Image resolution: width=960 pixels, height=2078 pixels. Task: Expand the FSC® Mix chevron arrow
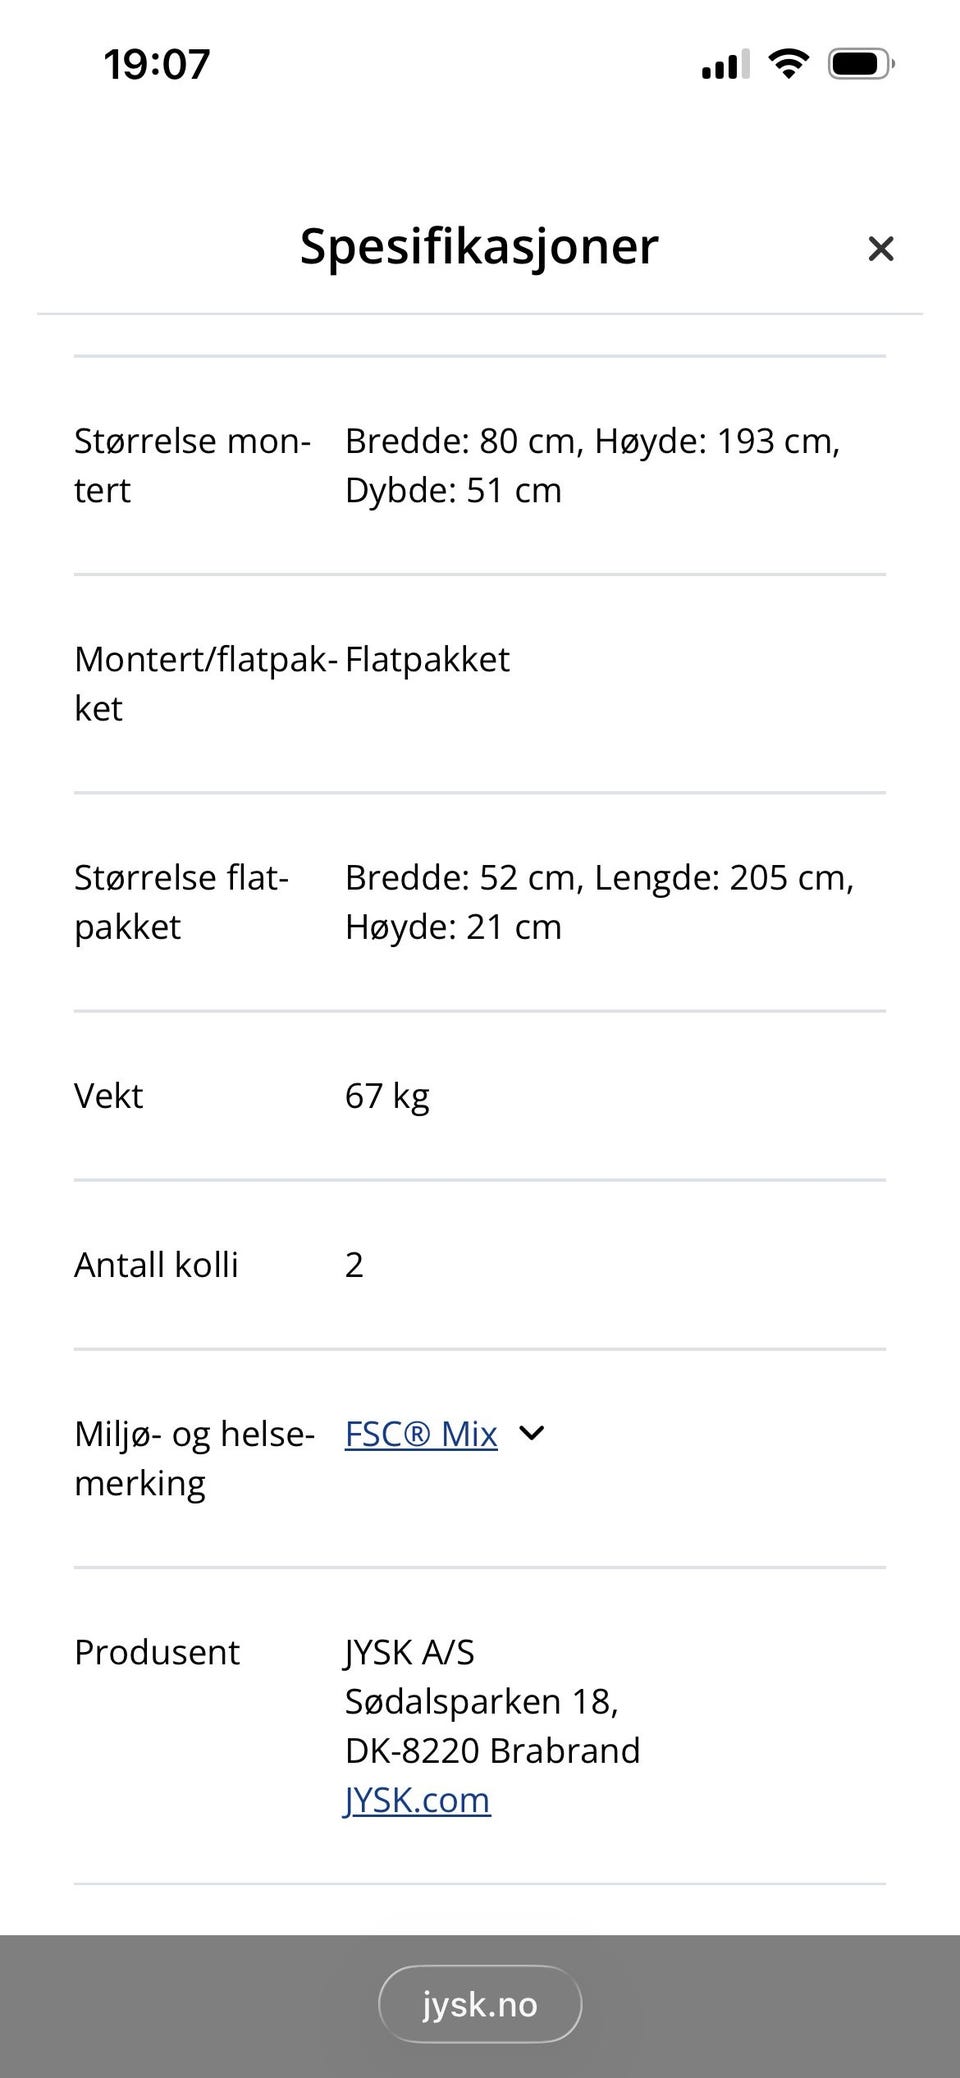[532, 1434]
